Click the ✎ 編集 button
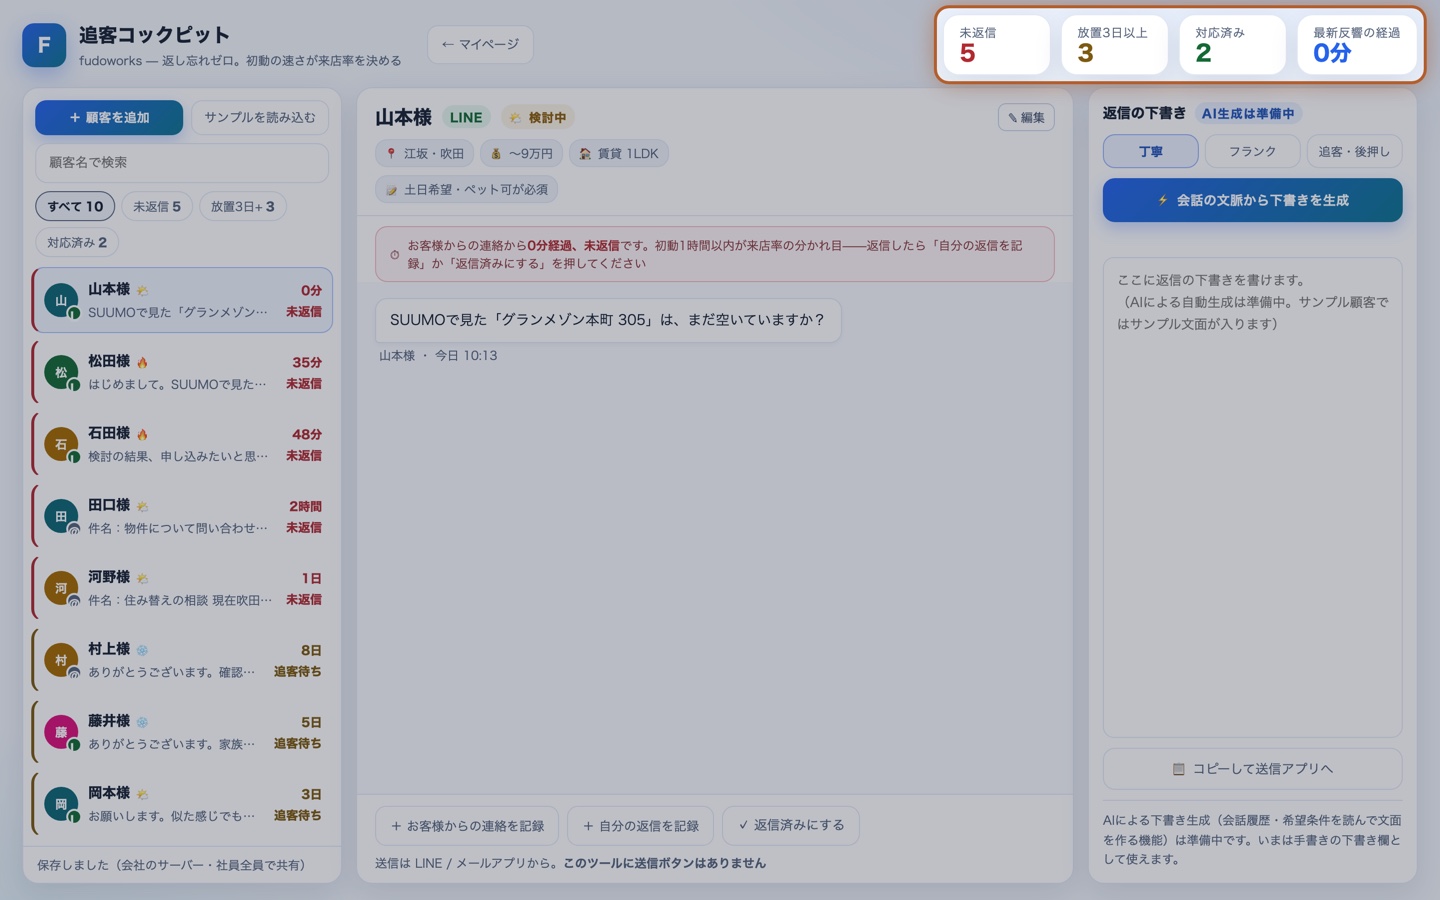The height and width of the screenshot is (900, 1440). tap(1026, 117)
